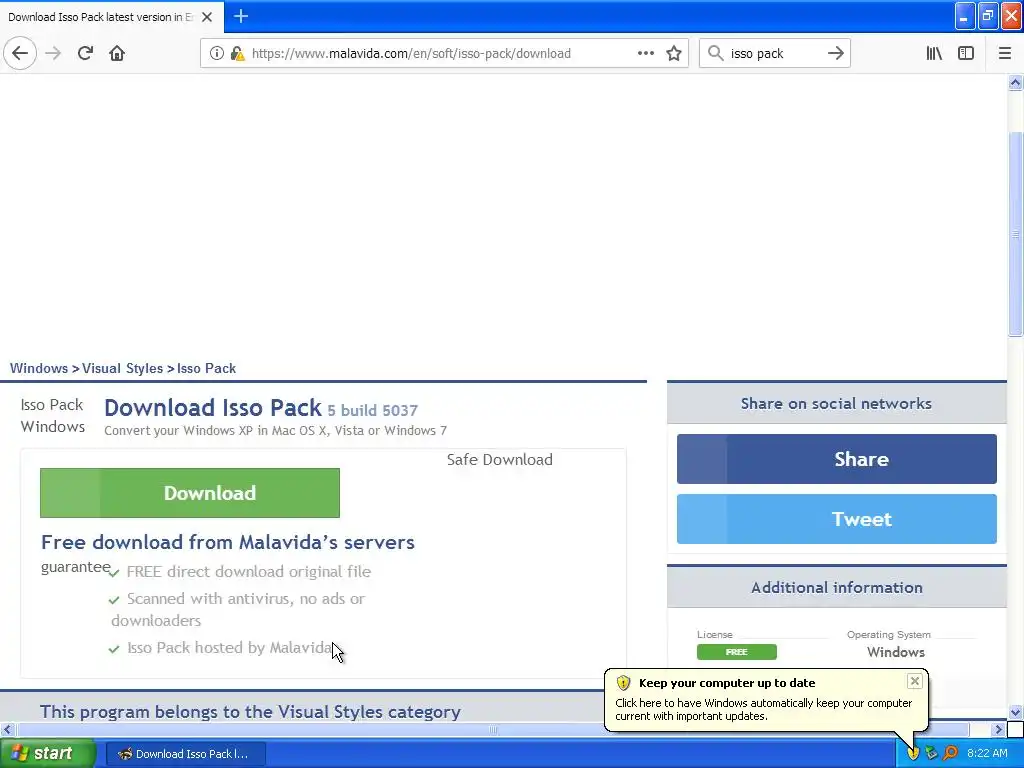
Task: Open a new tab with plus
Action: point(241,16)
